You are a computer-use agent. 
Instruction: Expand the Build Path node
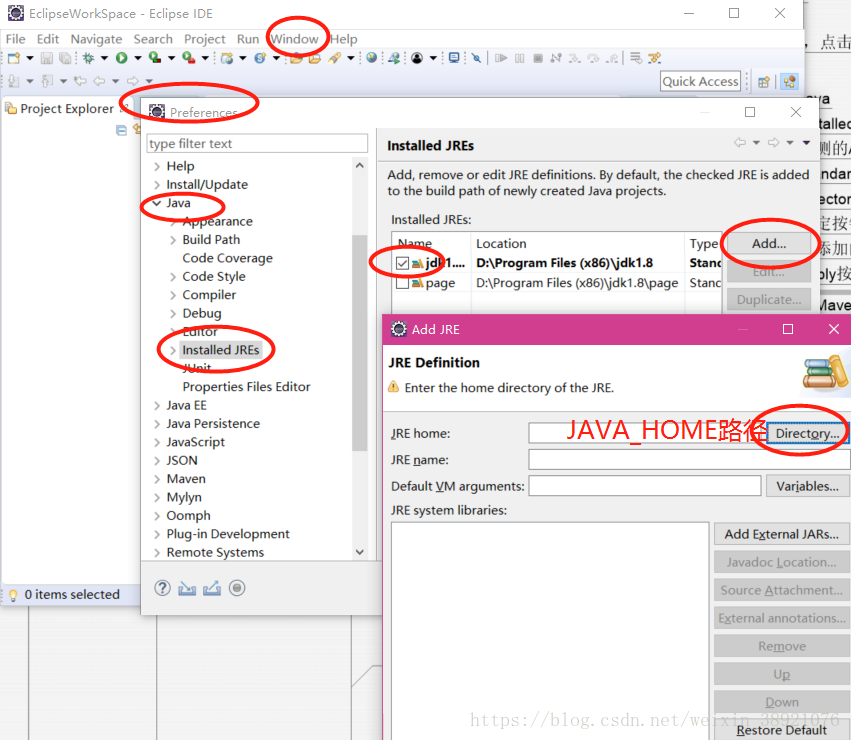(173, 240)
